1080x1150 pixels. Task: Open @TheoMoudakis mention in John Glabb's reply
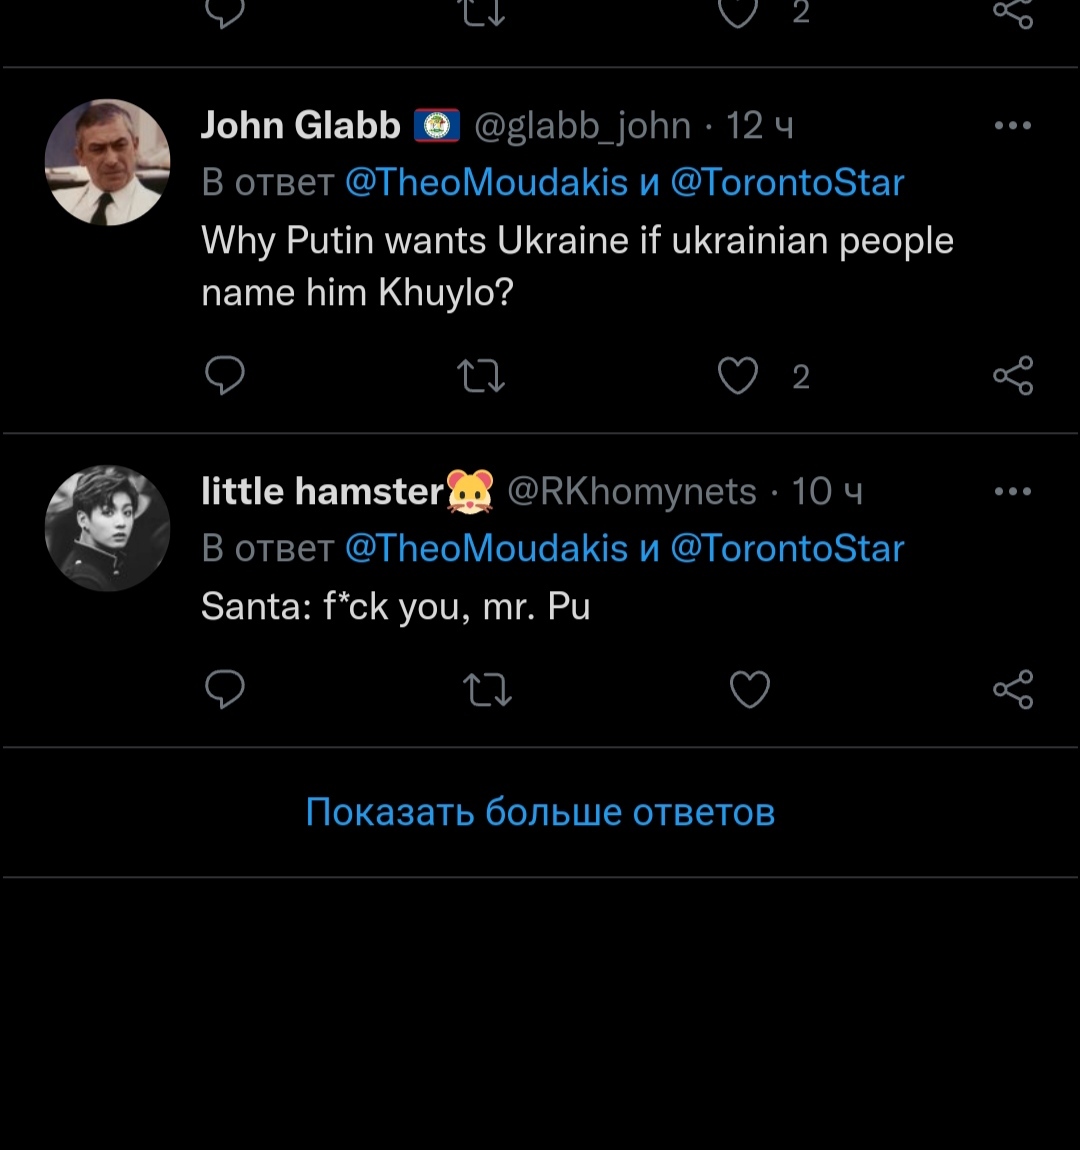tap(486, 183)
